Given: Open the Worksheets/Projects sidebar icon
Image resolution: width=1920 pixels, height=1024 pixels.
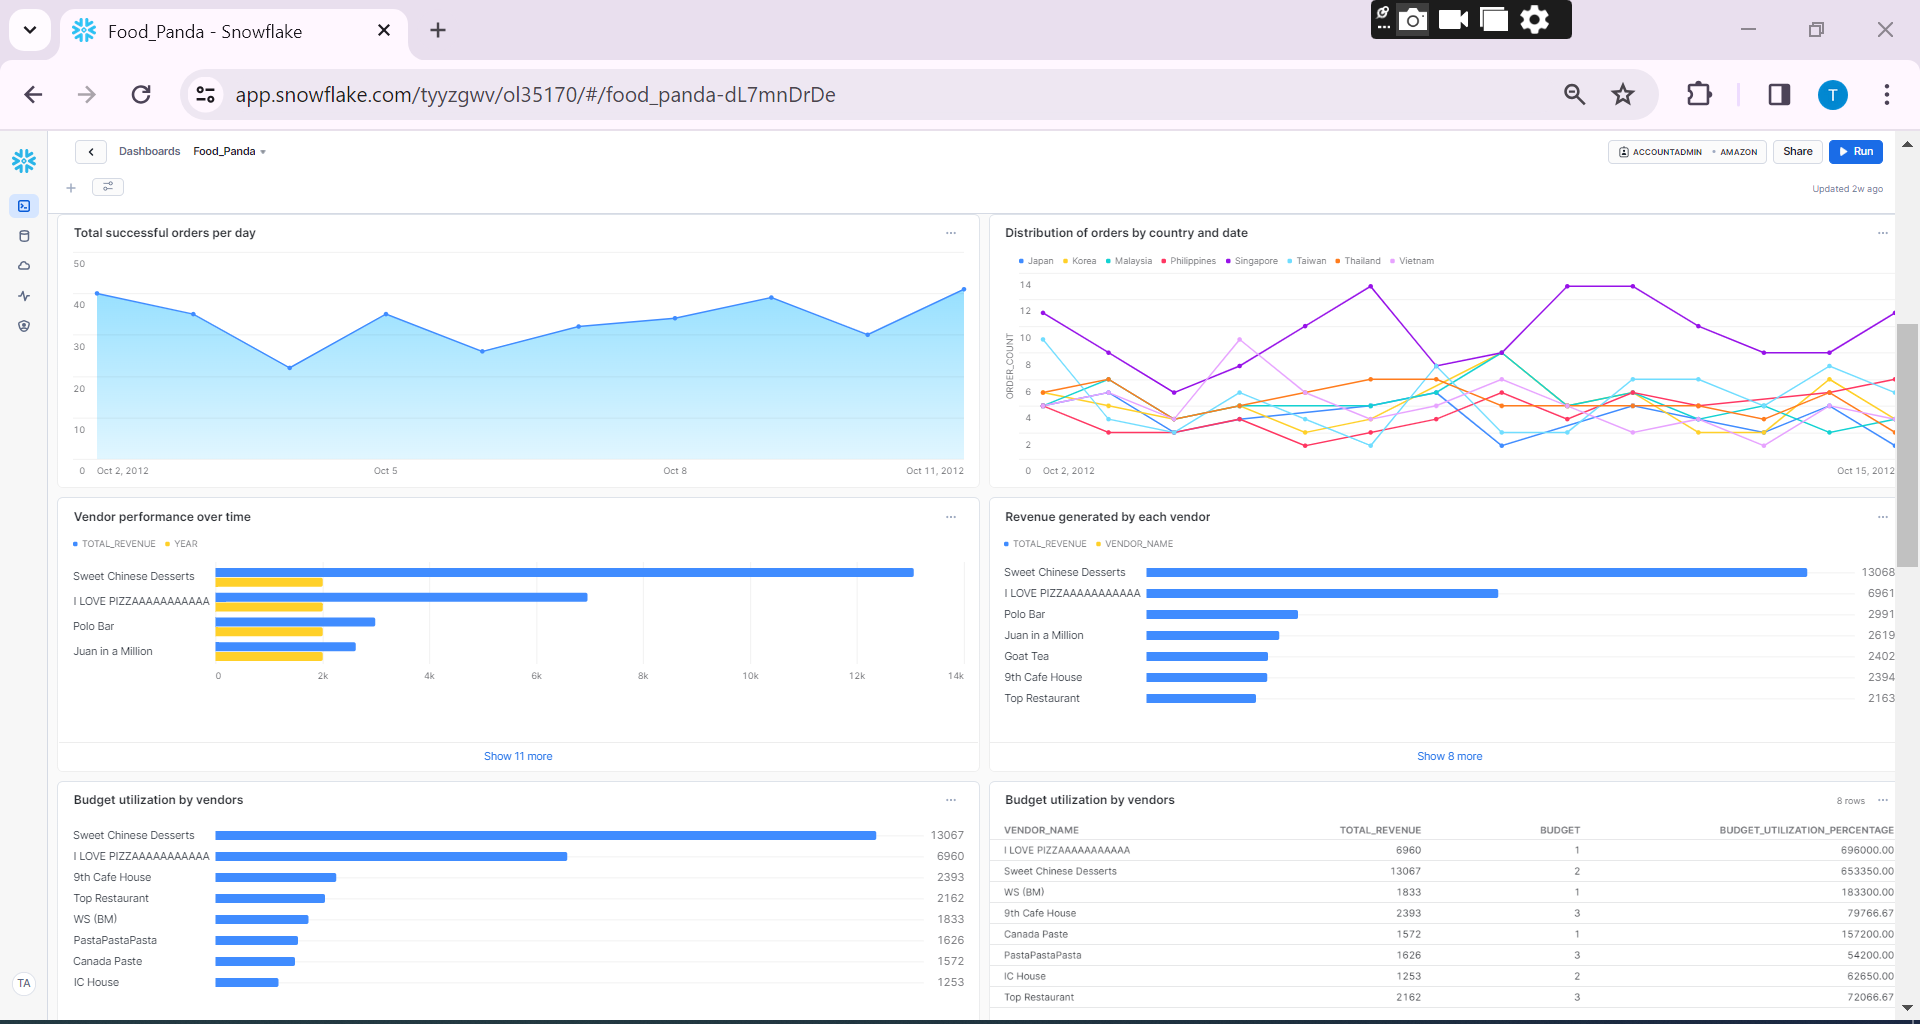Looking at the screenshot, I should tap(24, 206).
